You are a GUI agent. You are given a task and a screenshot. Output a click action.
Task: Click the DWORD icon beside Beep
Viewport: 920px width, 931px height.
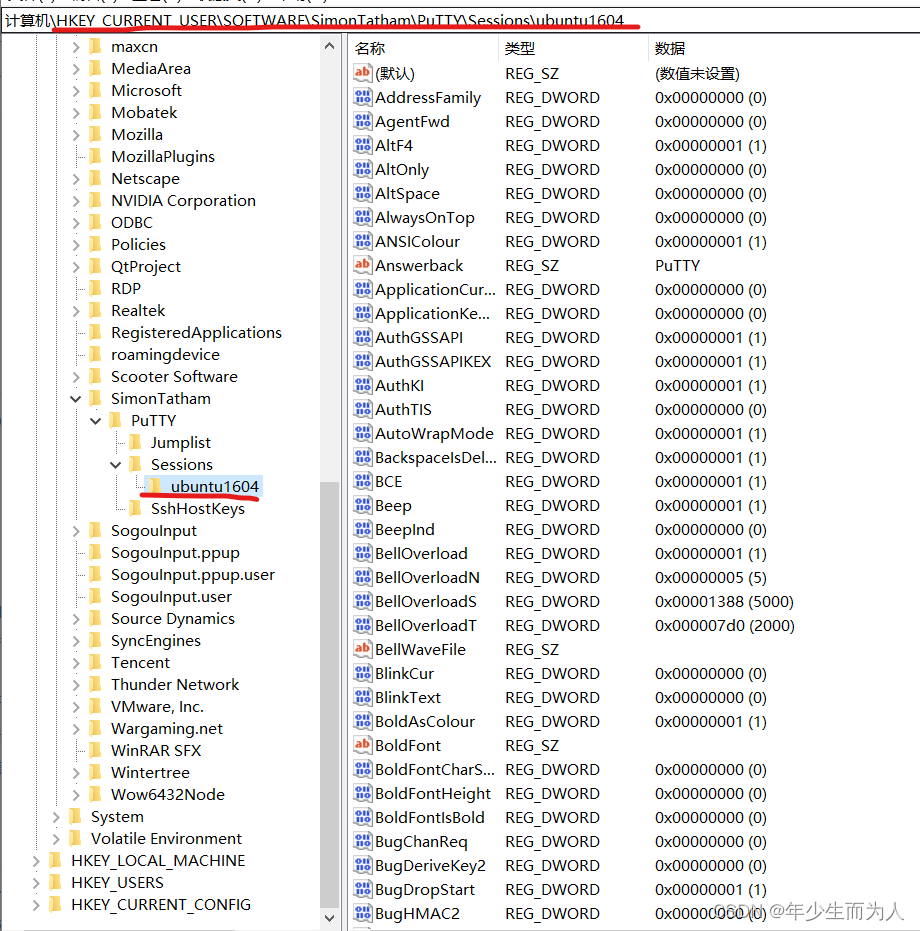pyautogui.click(x=362, y=505)
